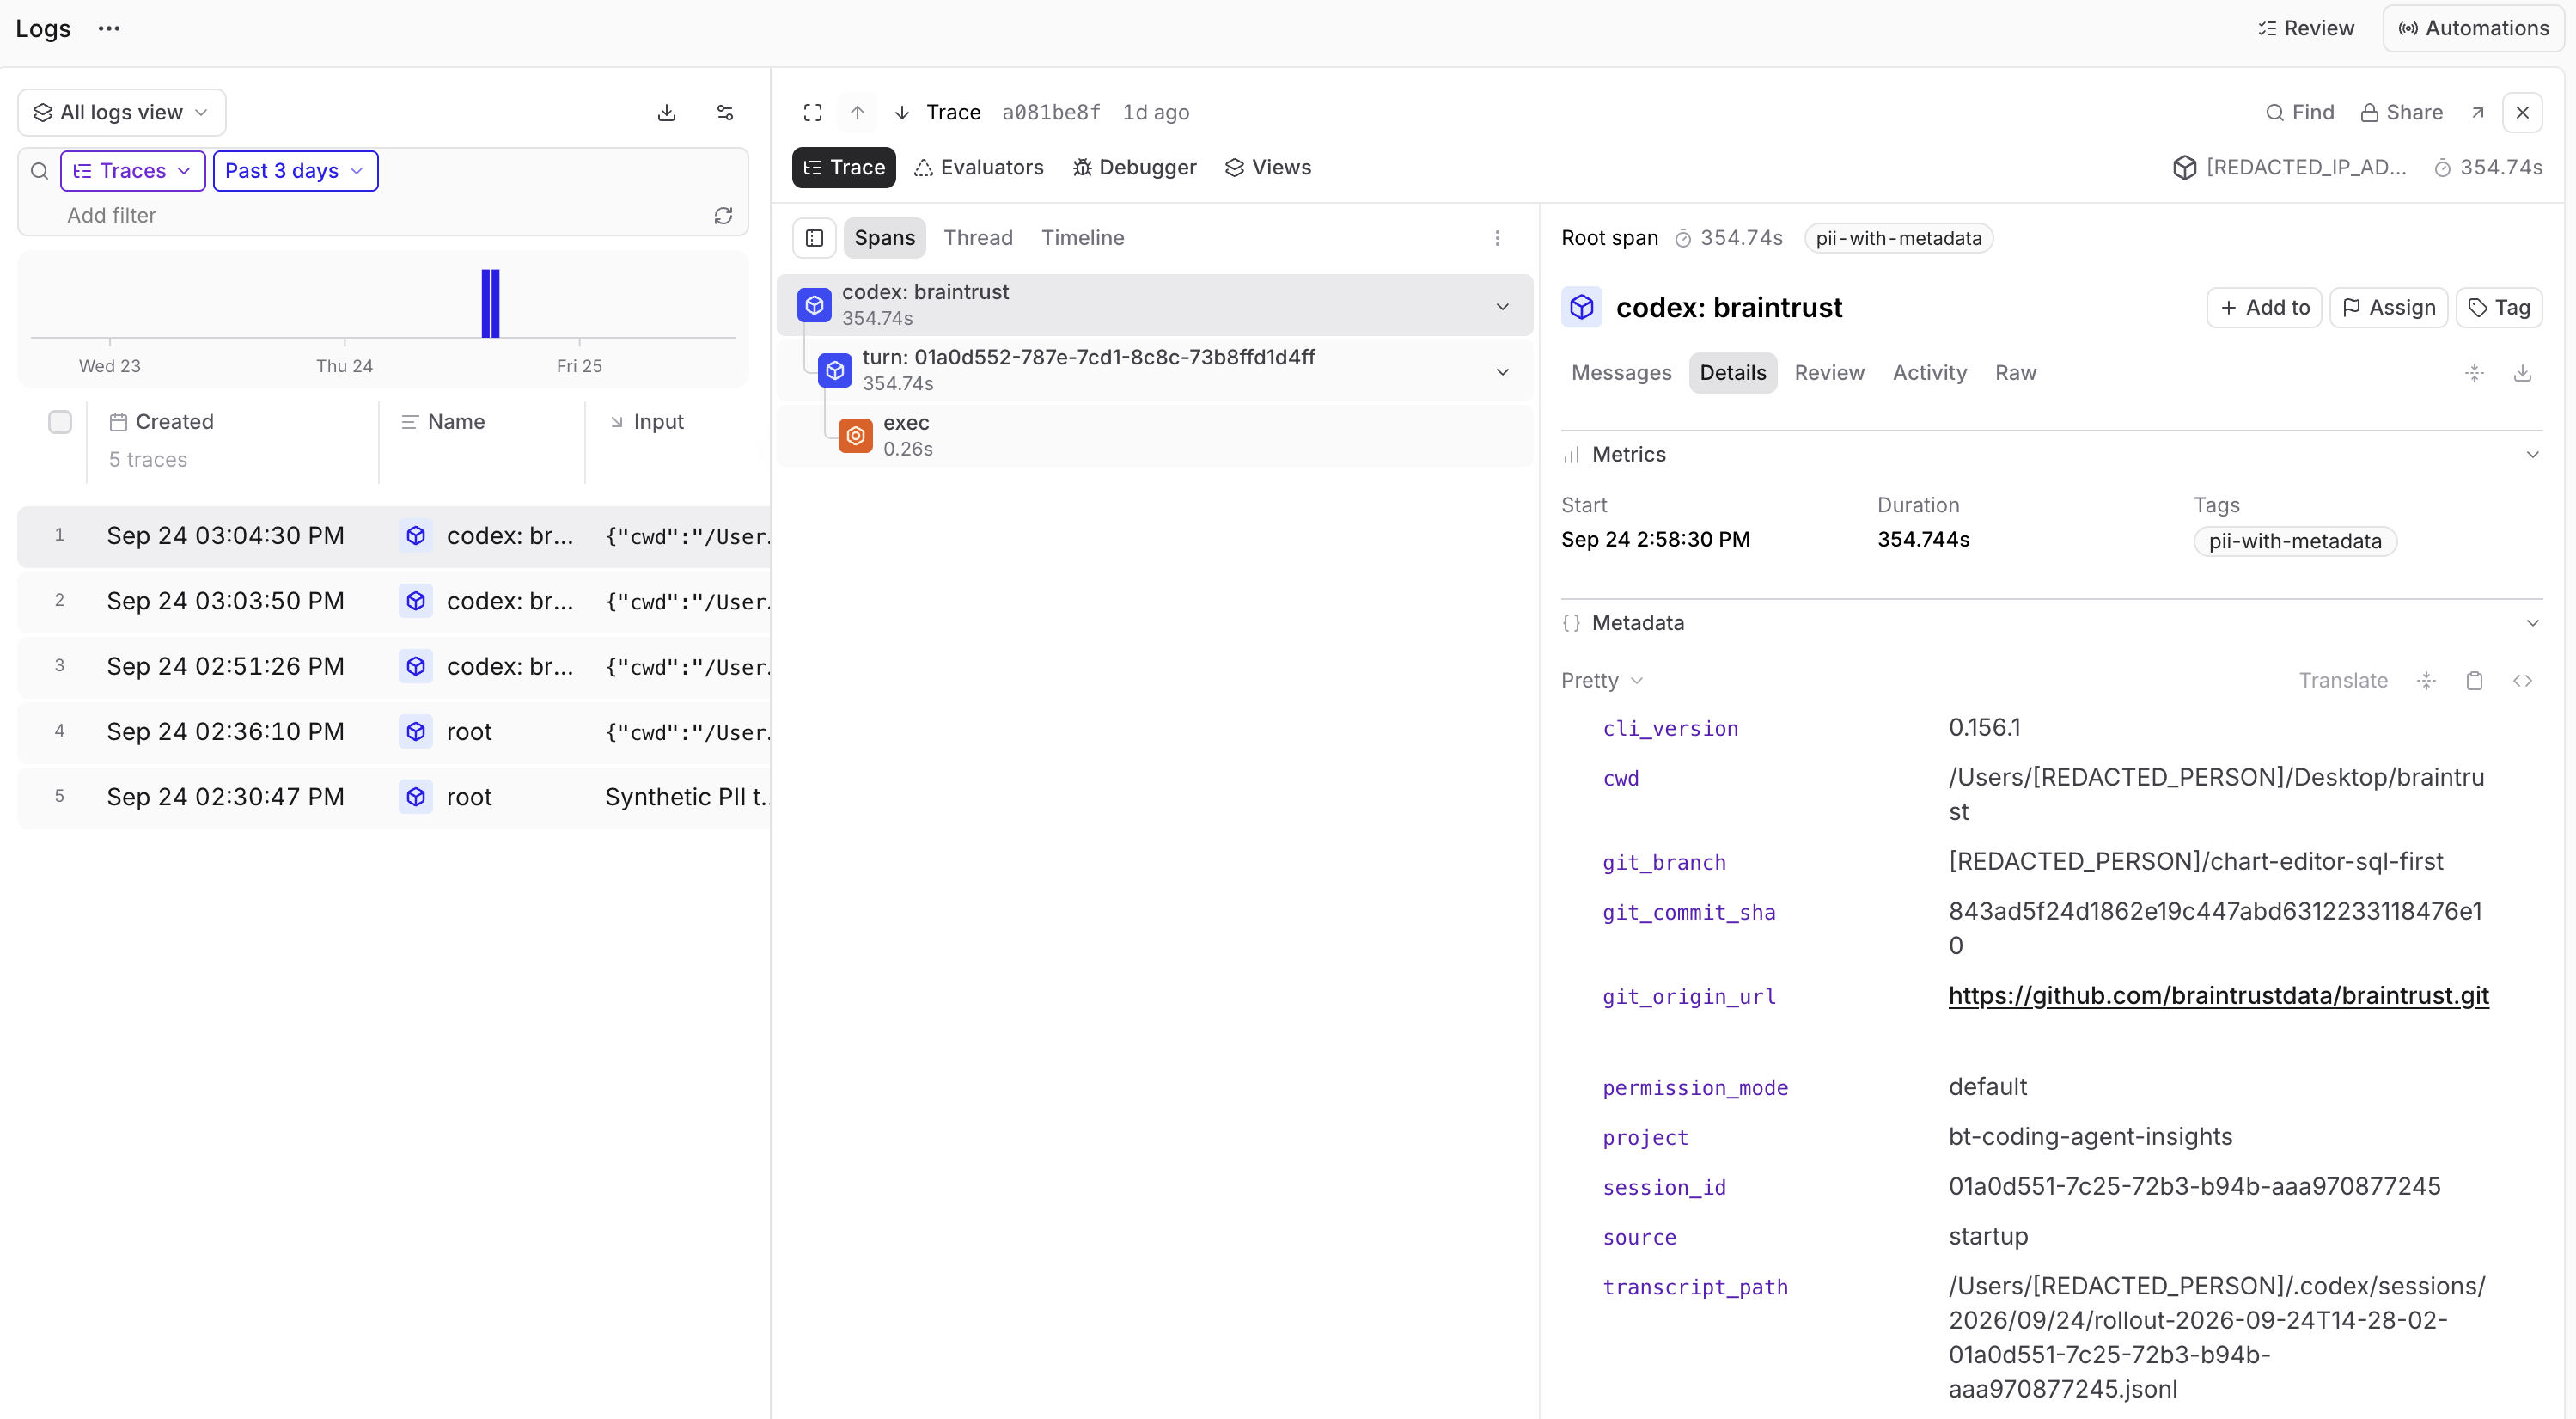
Task: Collapse the Metadata section
Action: [2533, 623]
